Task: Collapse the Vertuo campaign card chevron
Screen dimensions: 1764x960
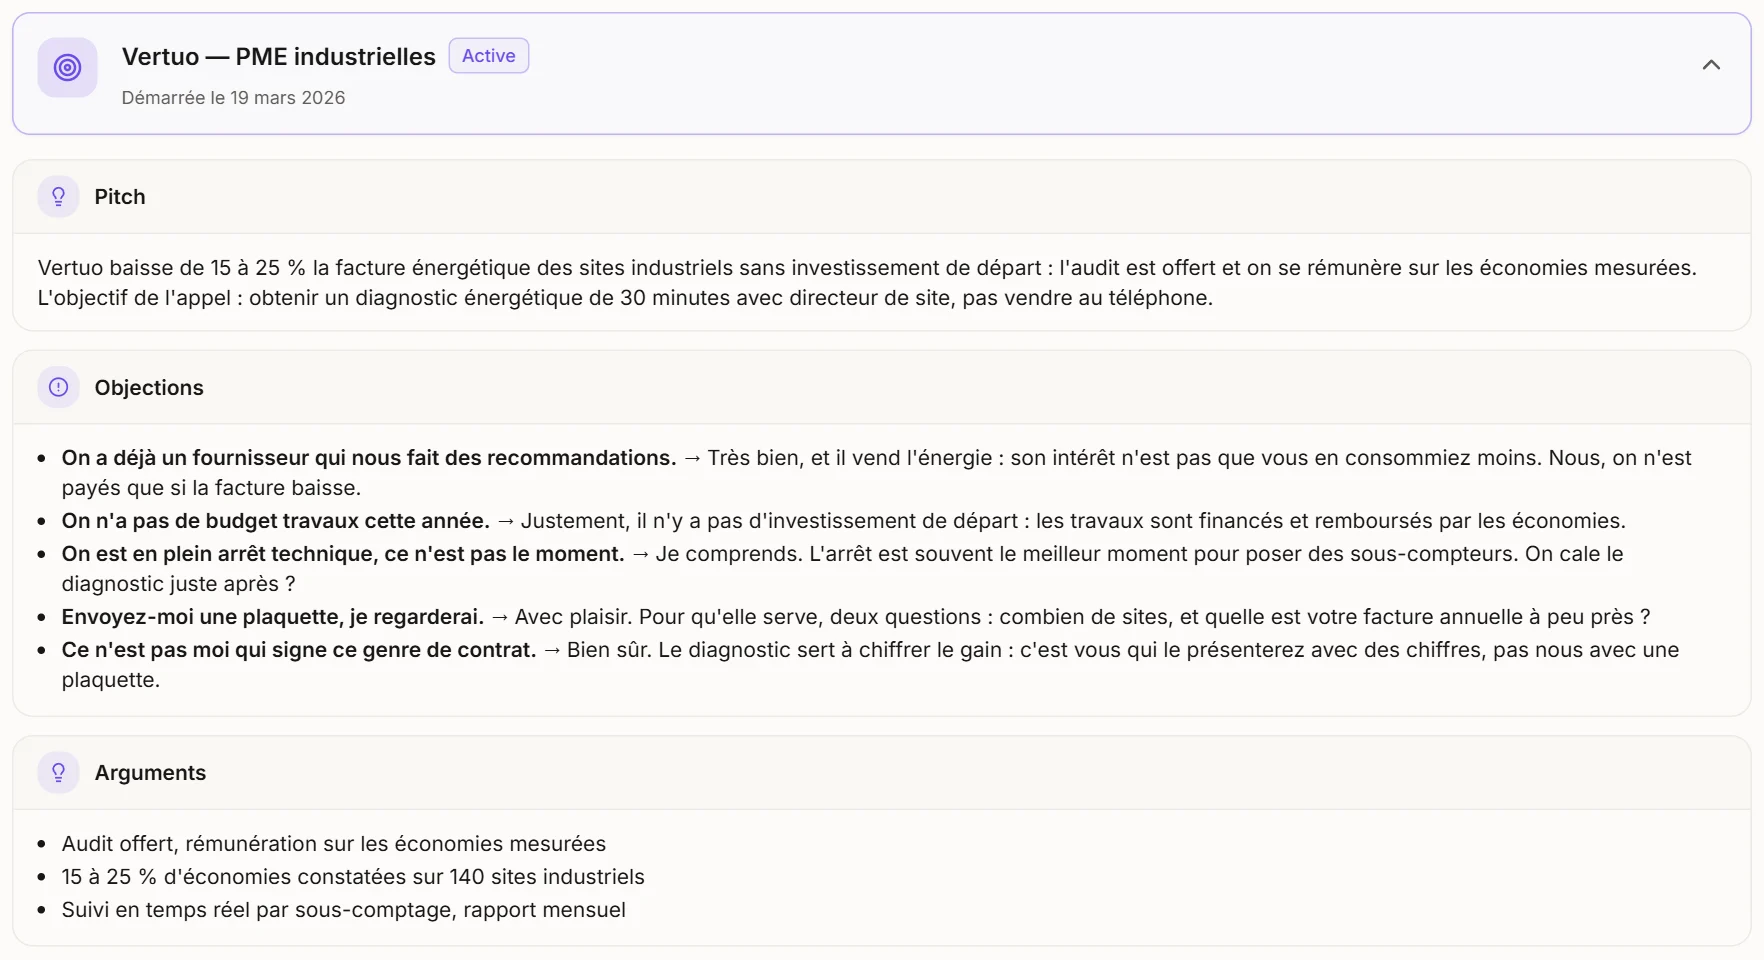Action: (1711, 65)
